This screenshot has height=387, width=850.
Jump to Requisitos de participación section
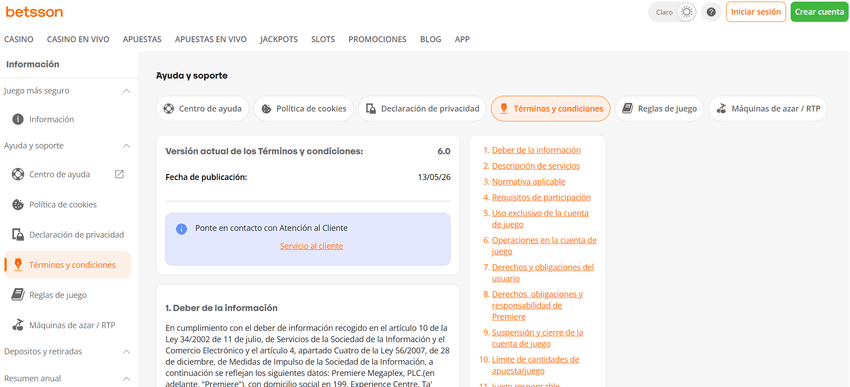coord(541,197)
